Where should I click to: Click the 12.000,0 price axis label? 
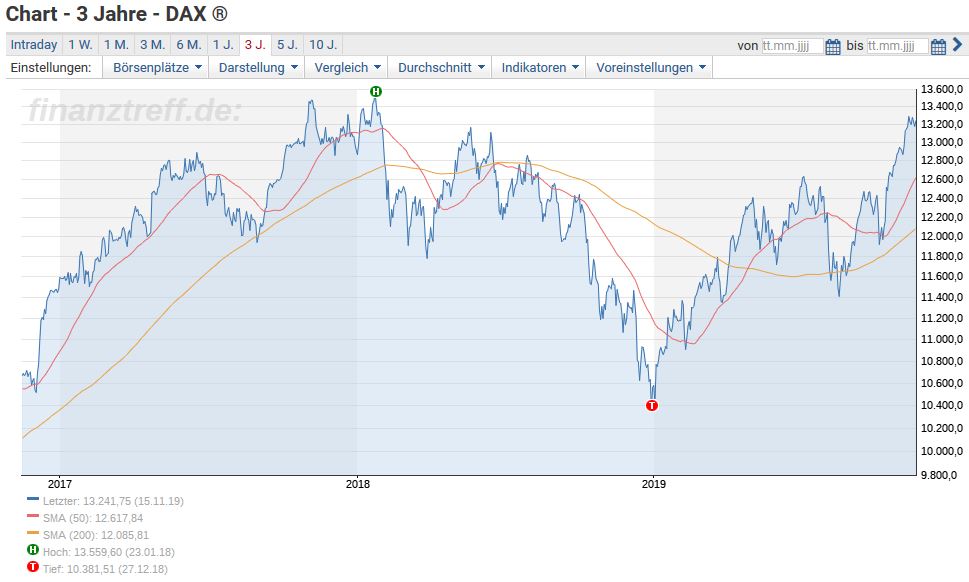click(942, 237)
